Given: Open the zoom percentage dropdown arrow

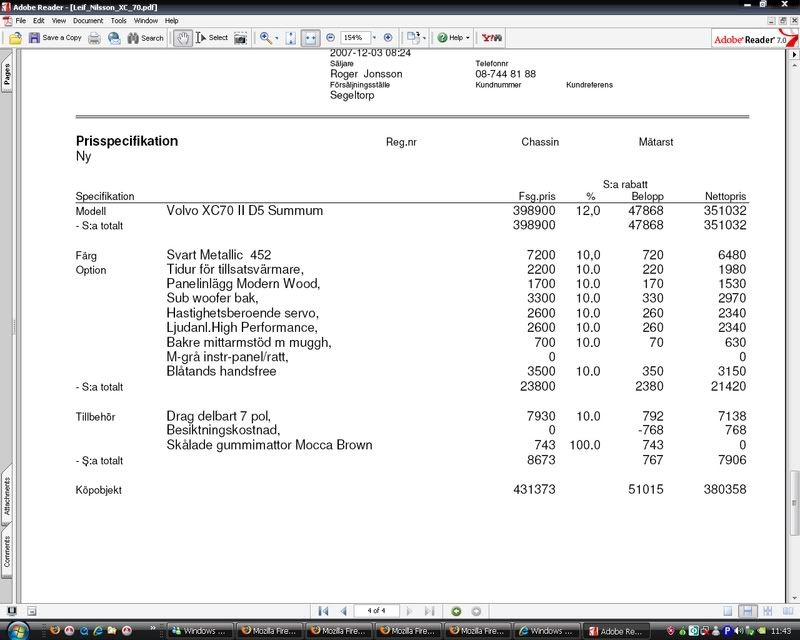Looking at the screenshot, I should coord(374,38).
